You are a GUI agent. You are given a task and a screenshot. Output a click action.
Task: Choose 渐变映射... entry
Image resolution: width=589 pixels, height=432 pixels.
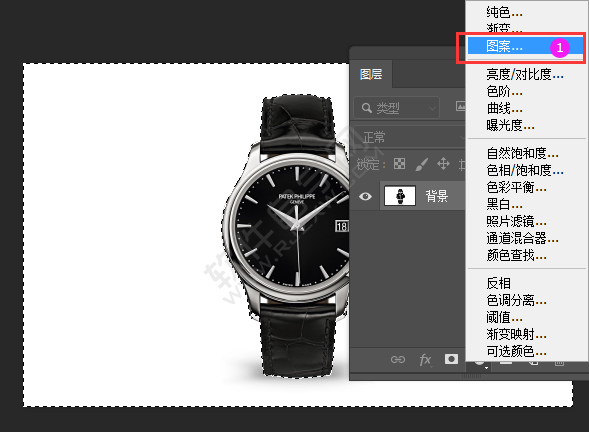click(516, 334)
